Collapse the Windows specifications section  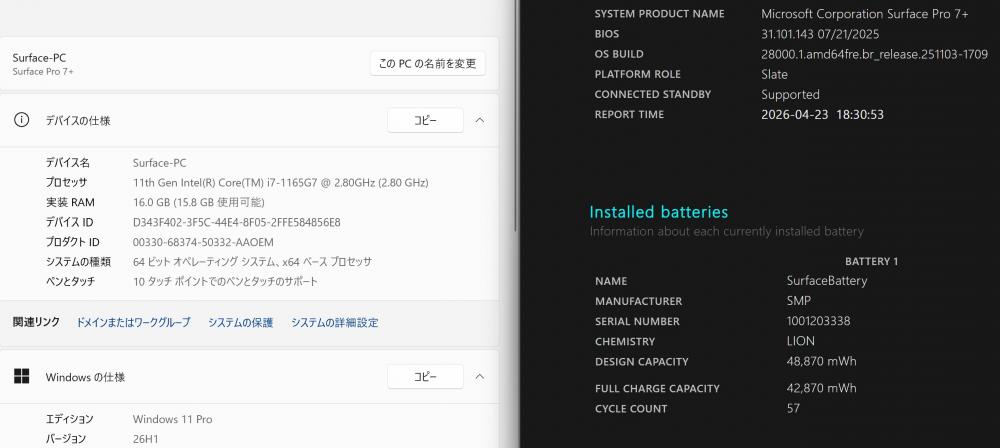480,377
